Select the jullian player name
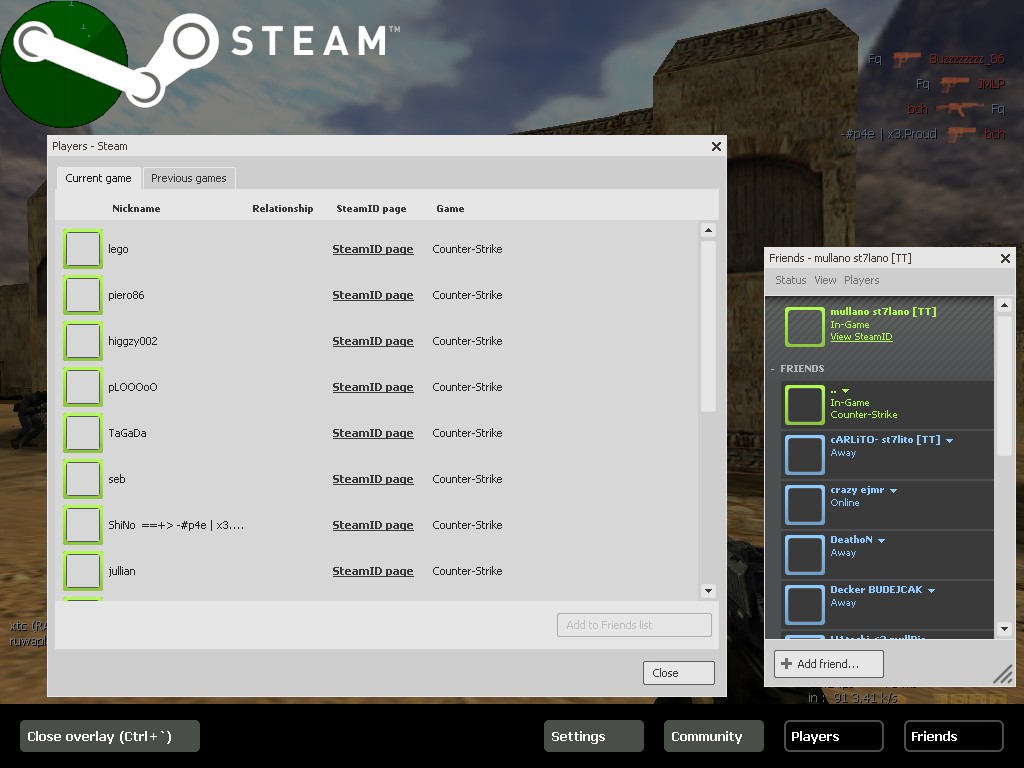The image size is (1024, 768). [x=121, y=571]
